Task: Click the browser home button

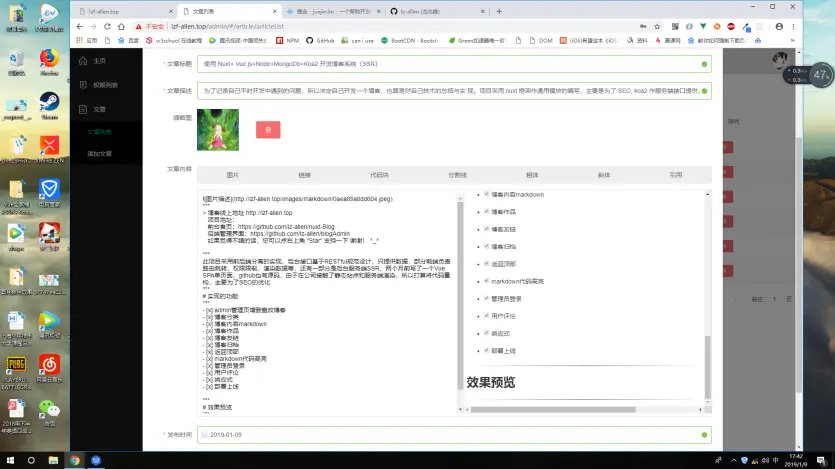Action: click(121, 26)
